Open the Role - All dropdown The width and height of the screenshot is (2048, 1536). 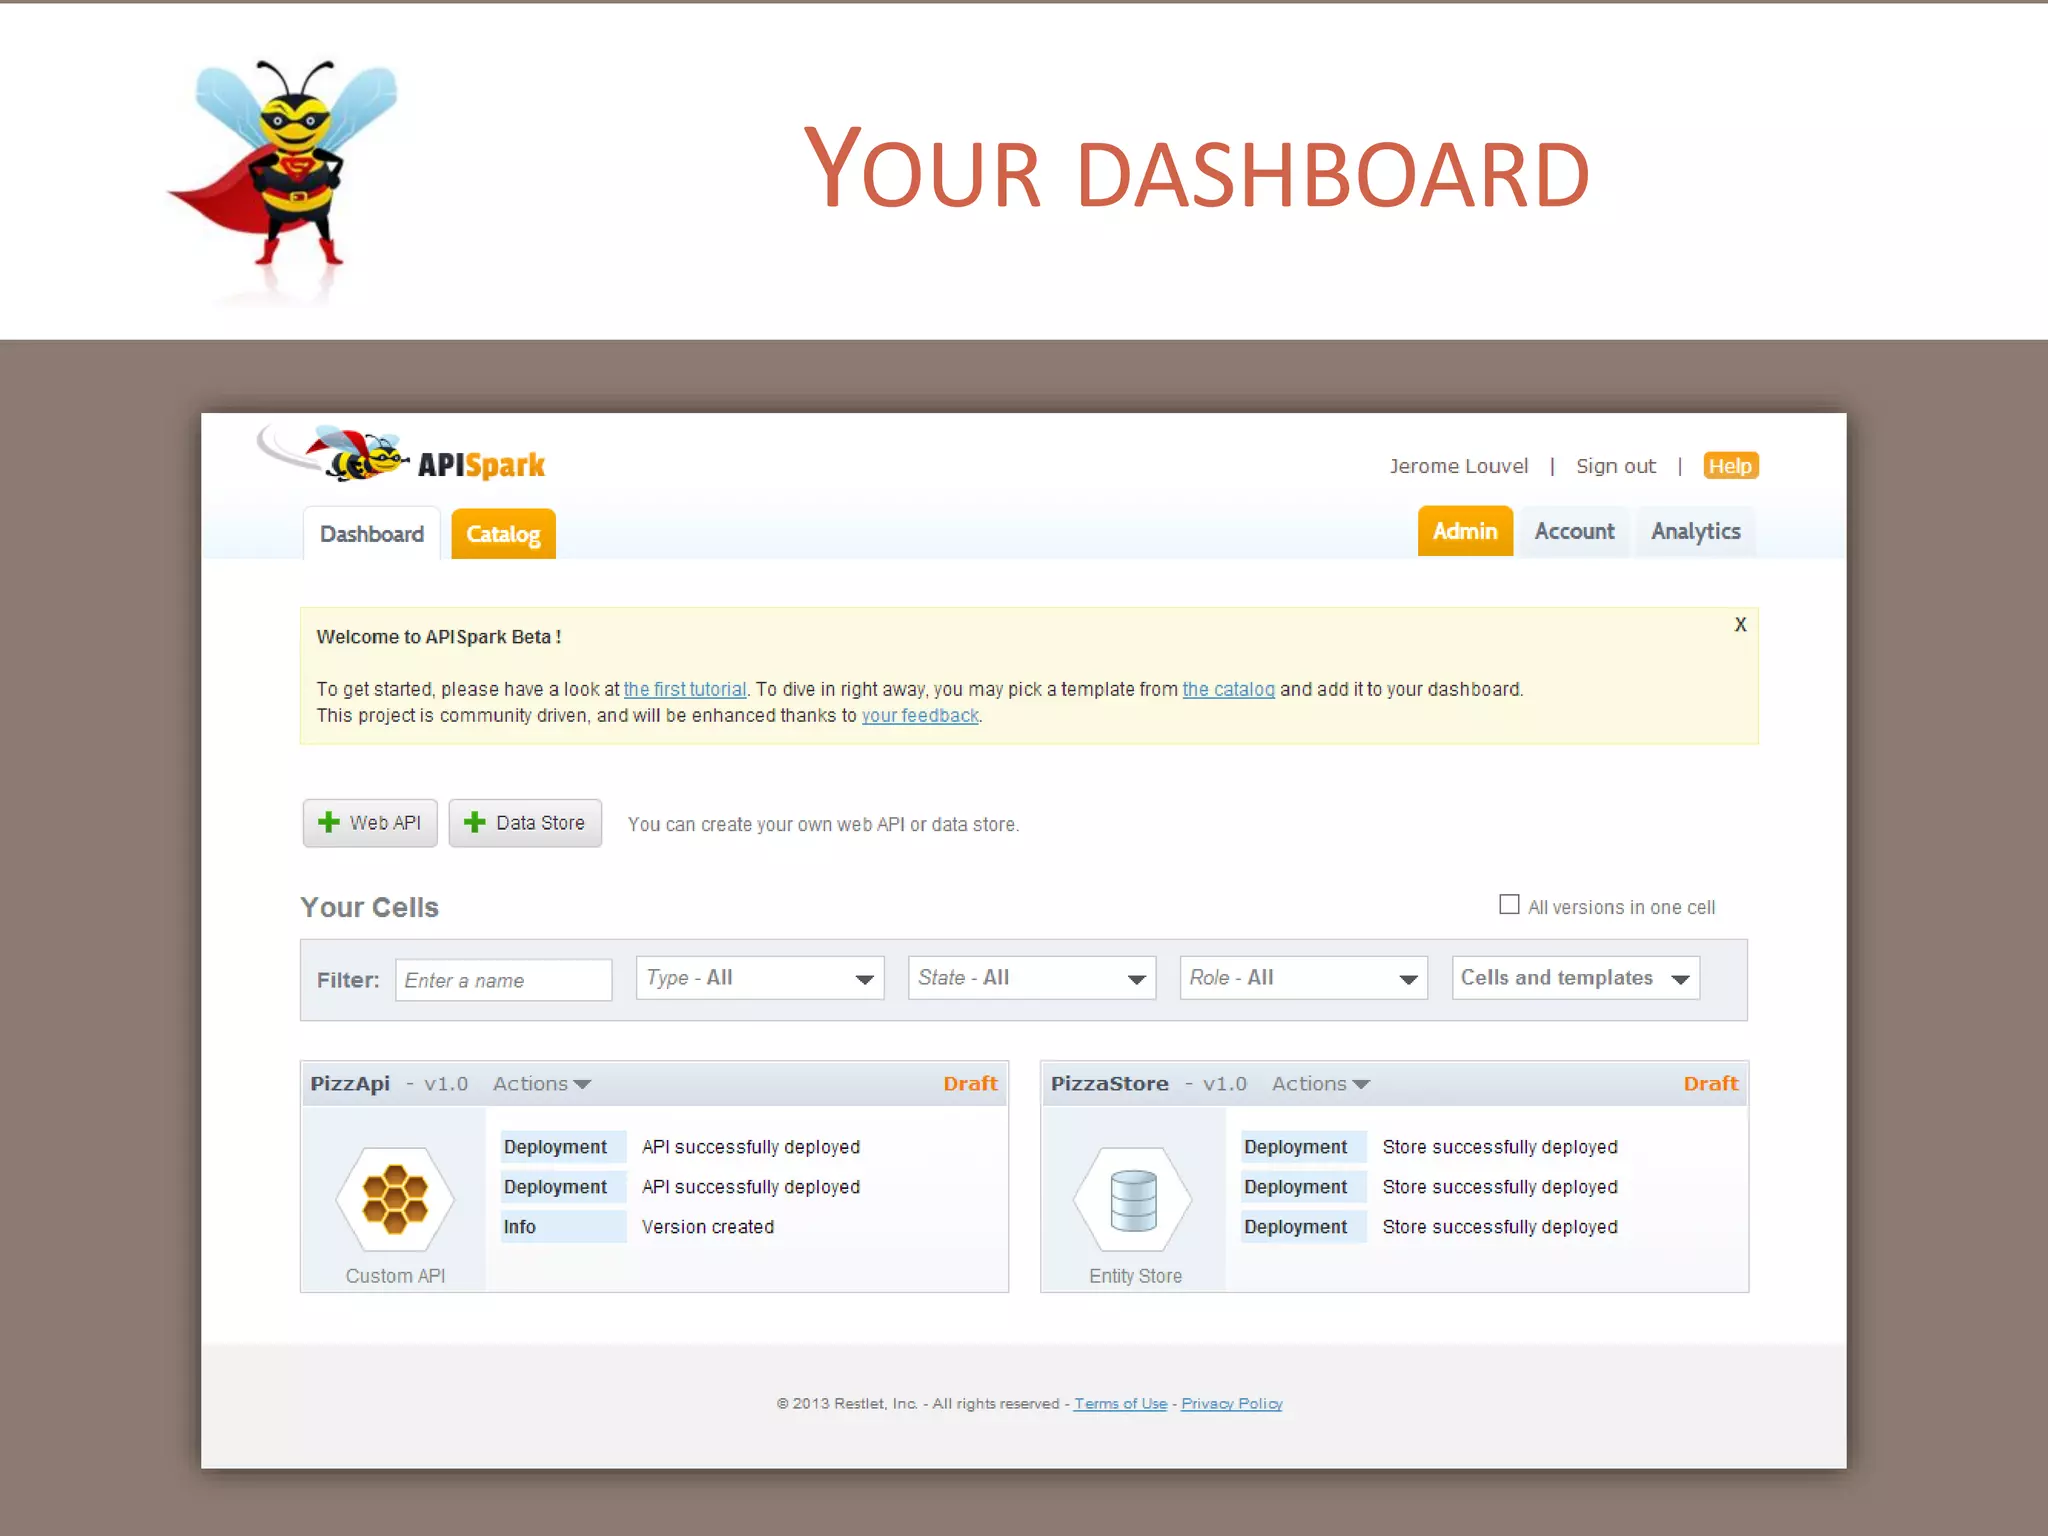(x=1304, y=978)
